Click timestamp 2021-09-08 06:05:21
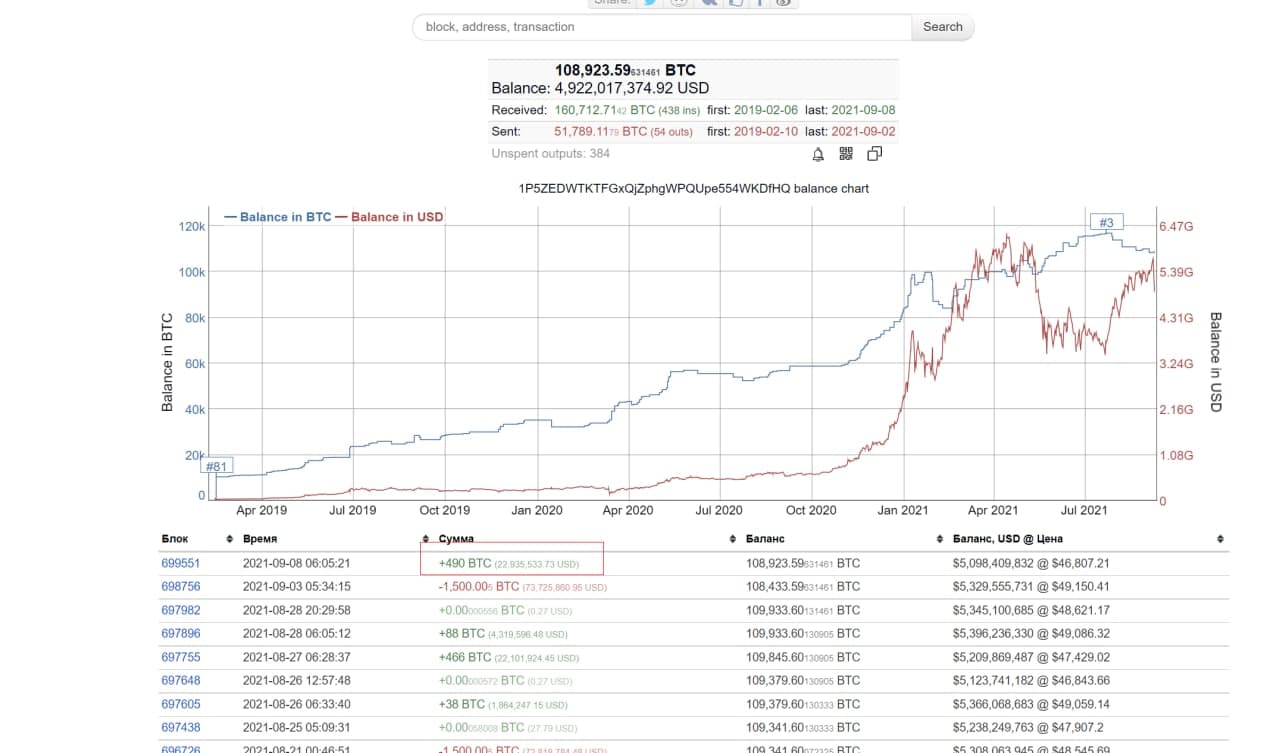 297,563
